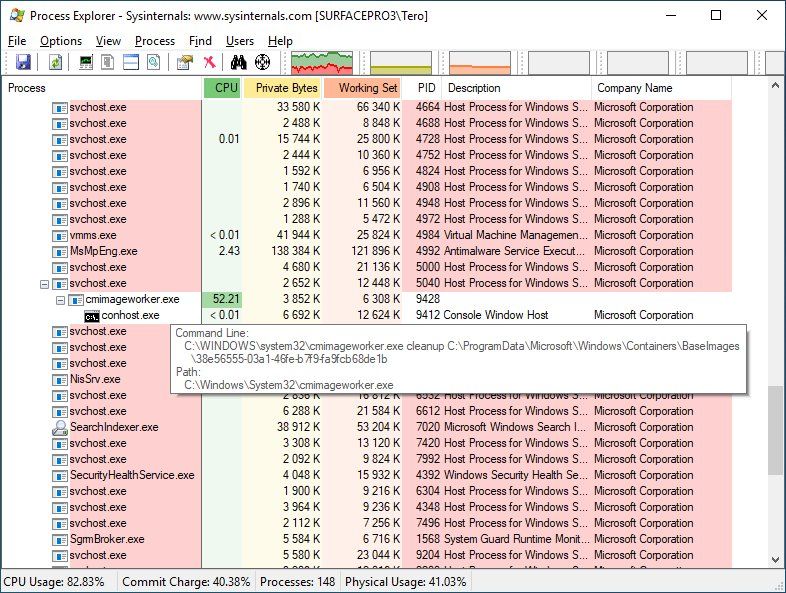
Task: Select the SgrmBroker.exe process row
Action: tap(367, 539)
